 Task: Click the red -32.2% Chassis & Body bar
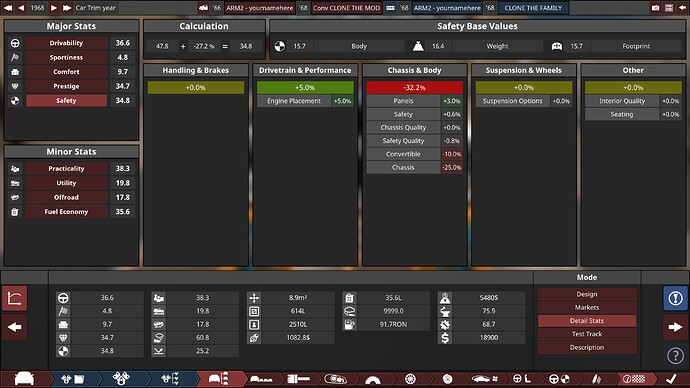coord(414,88)
